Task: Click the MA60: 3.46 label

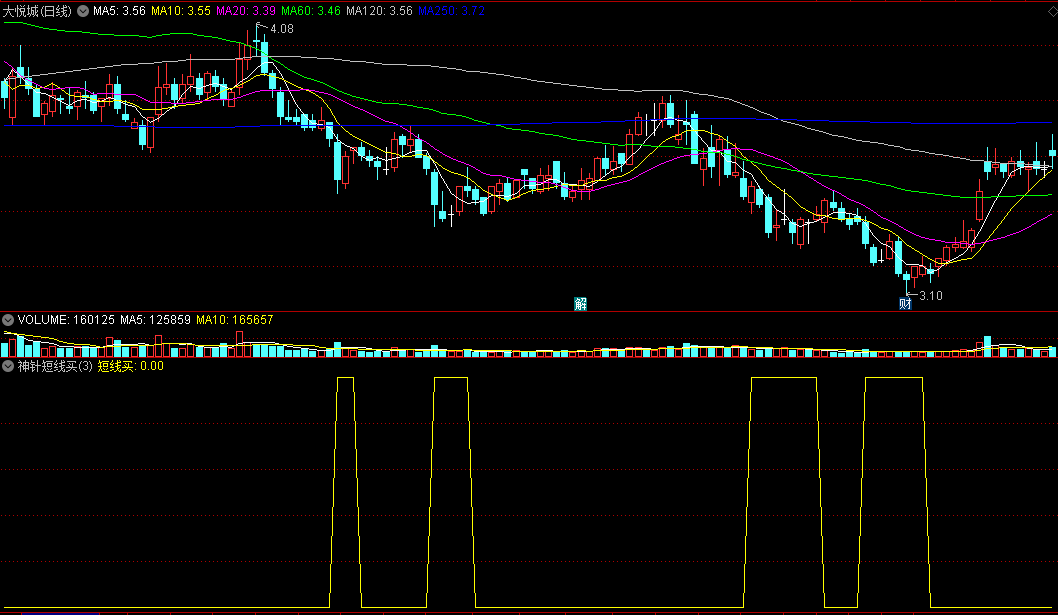Action: tap(311, 11)
